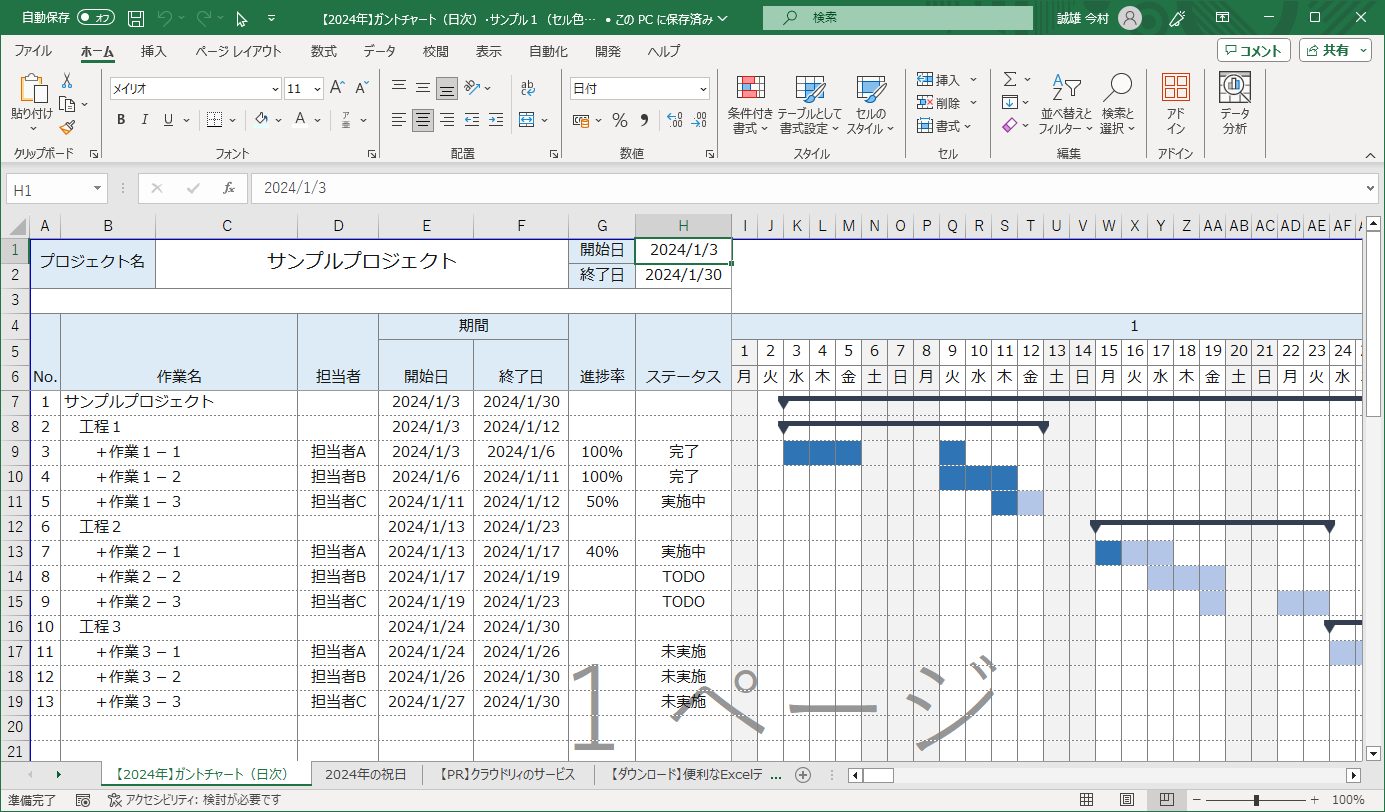Viewport: 1385px width, 812px height.
Task: Click the Comments (コメント) button
Action: pyautogui.click(x=1253, y=51)
